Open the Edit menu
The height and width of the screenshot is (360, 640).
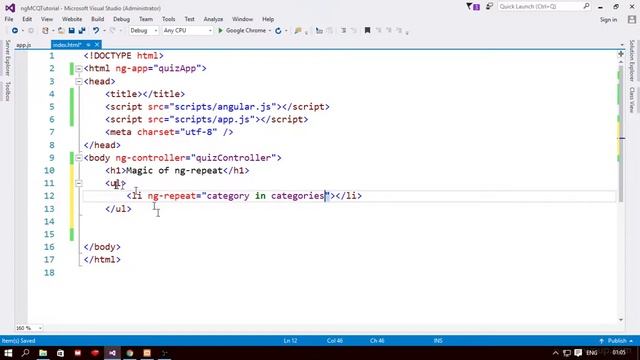click(x=27, y=19)
